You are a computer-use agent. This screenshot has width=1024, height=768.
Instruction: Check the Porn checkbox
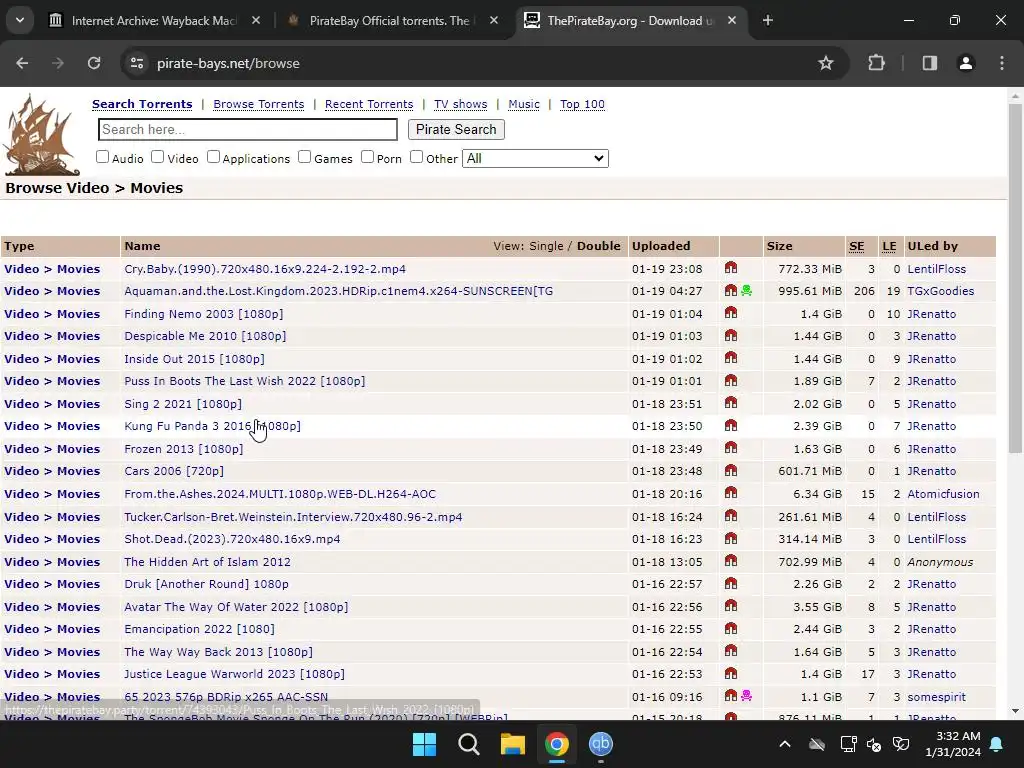[367, 157]
